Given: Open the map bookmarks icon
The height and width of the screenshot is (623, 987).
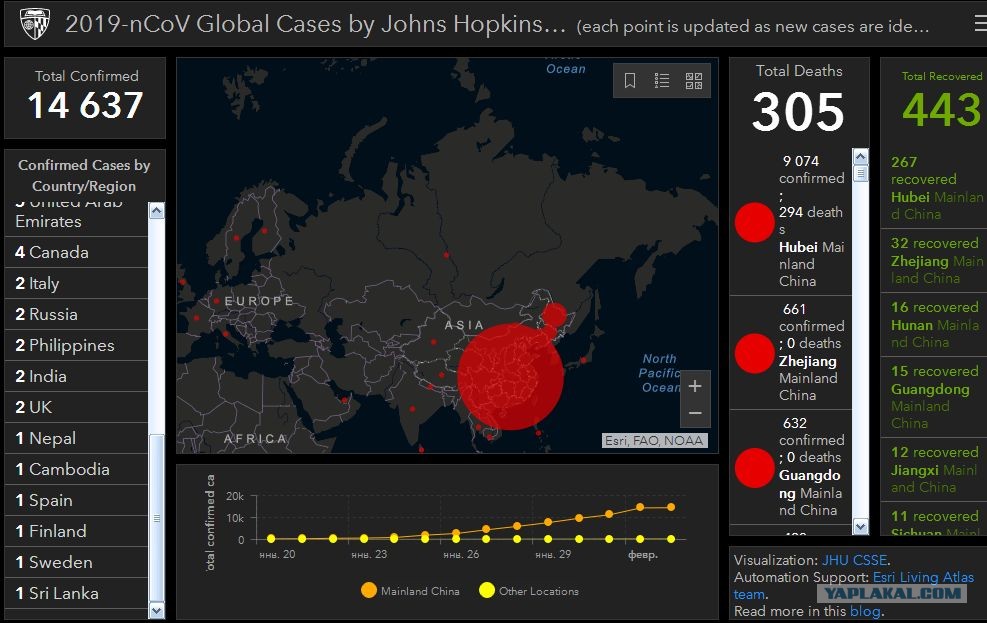Looking at the screenshot, I should click(x=629, y=81).
